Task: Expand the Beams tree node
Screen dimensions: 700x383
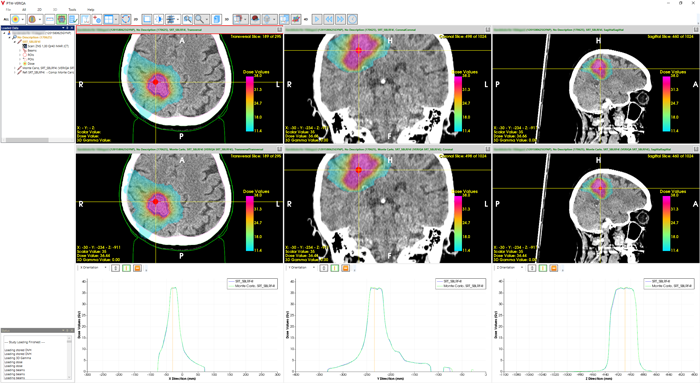Action: tap(20, 50)
